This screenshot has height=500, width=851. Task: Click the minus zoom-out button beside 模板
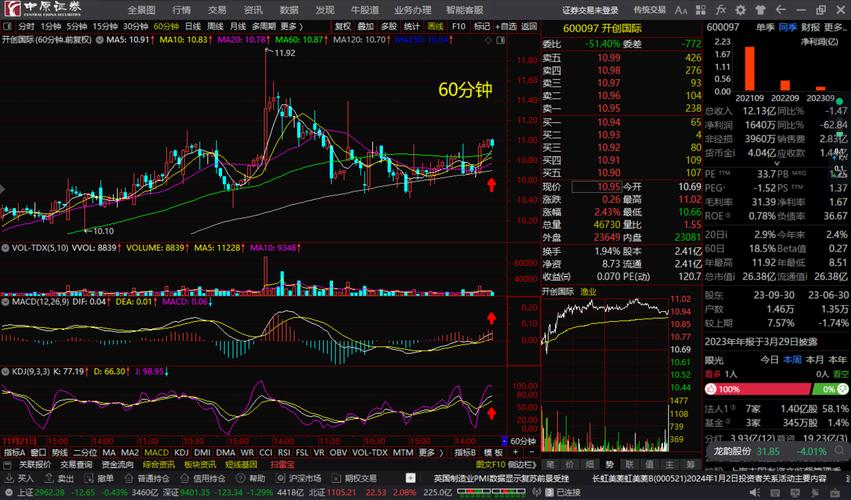531,452
